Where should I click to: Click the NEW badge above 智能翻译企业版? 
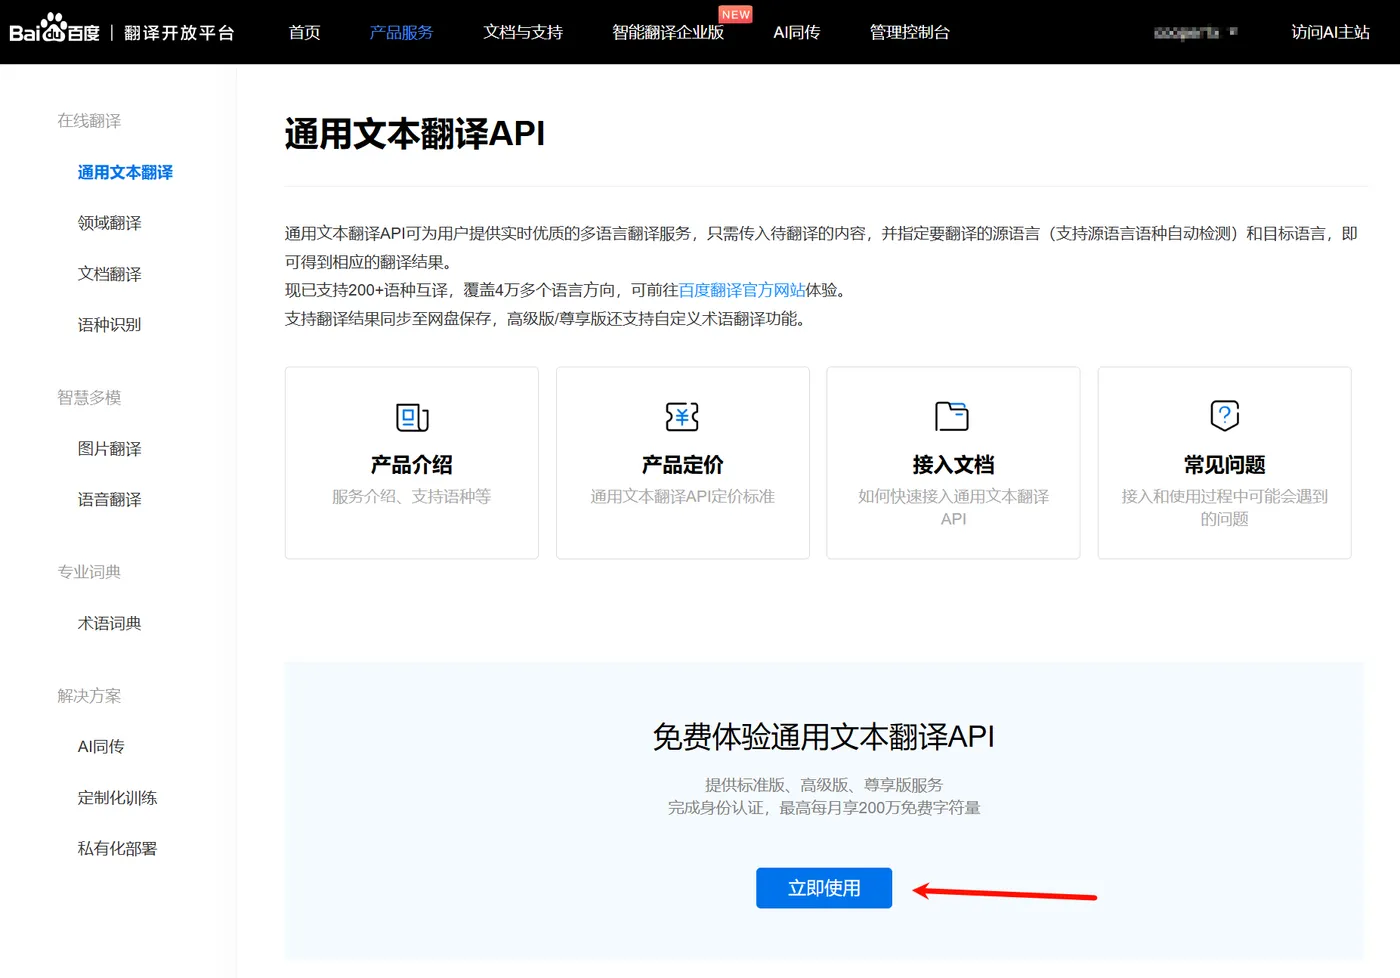tap(736, 14)
